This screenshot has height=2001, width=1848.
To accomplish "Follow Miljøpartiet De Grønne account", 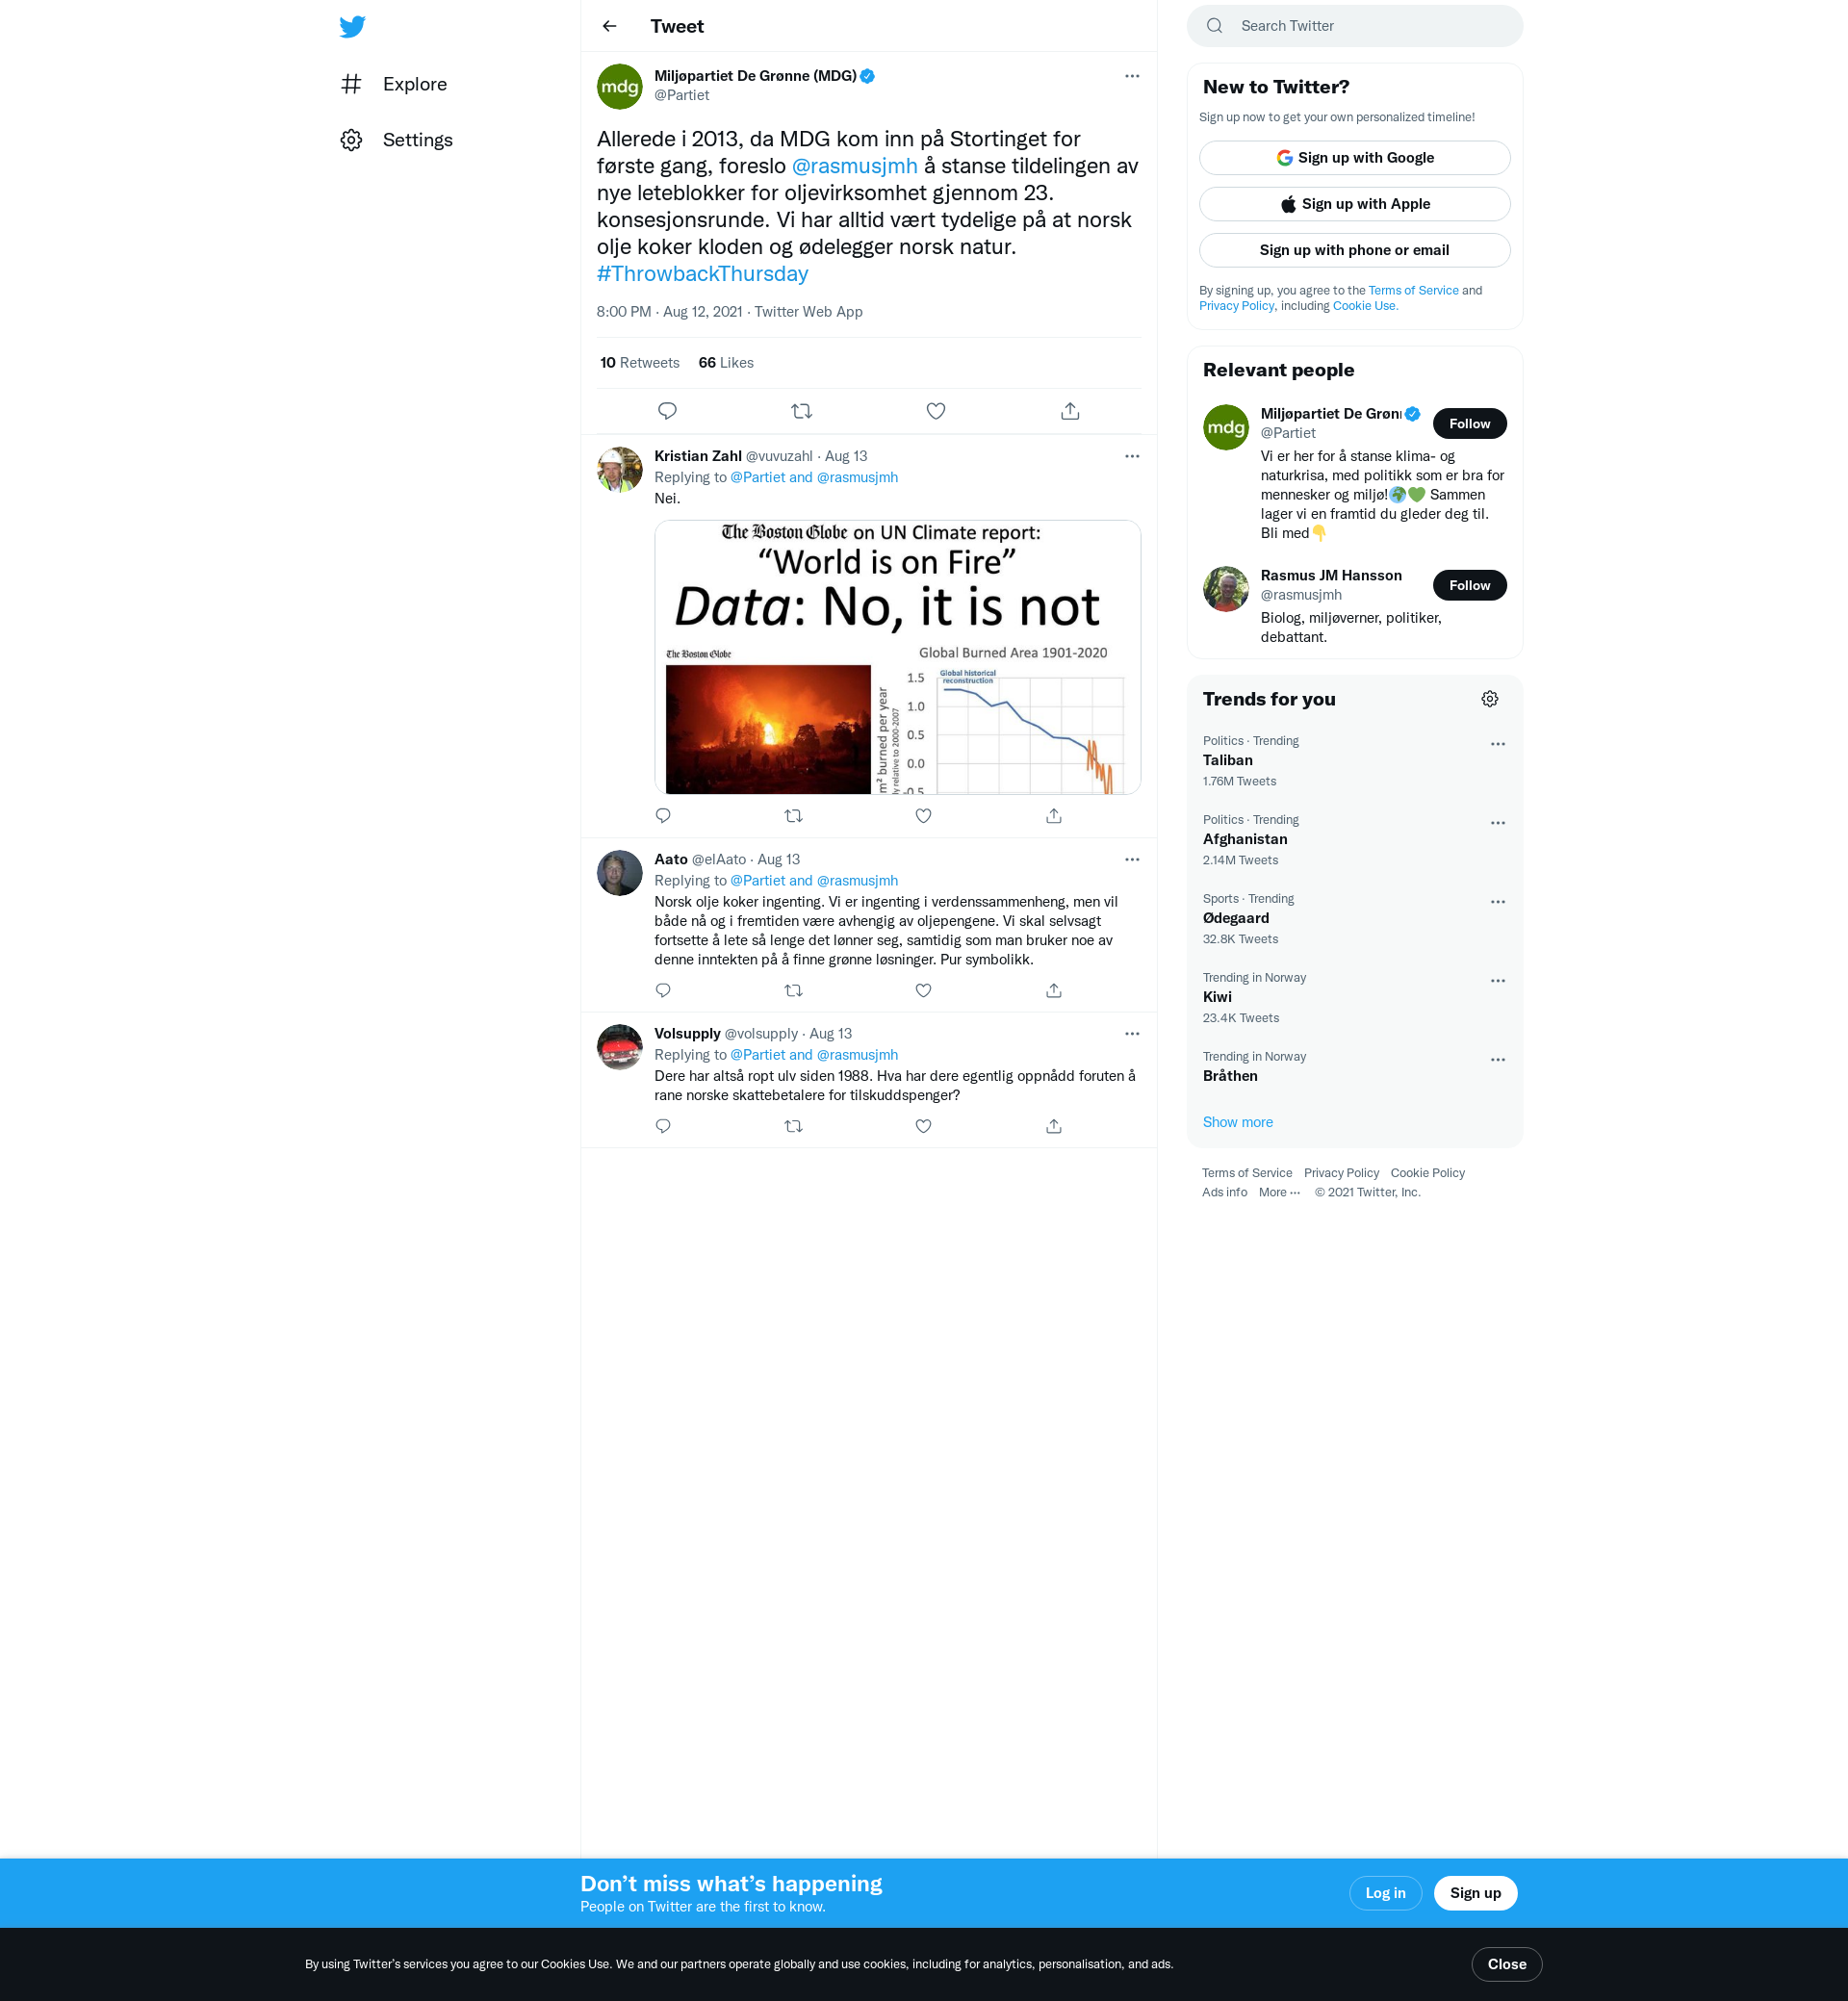I will click(x=1468, y=424).
